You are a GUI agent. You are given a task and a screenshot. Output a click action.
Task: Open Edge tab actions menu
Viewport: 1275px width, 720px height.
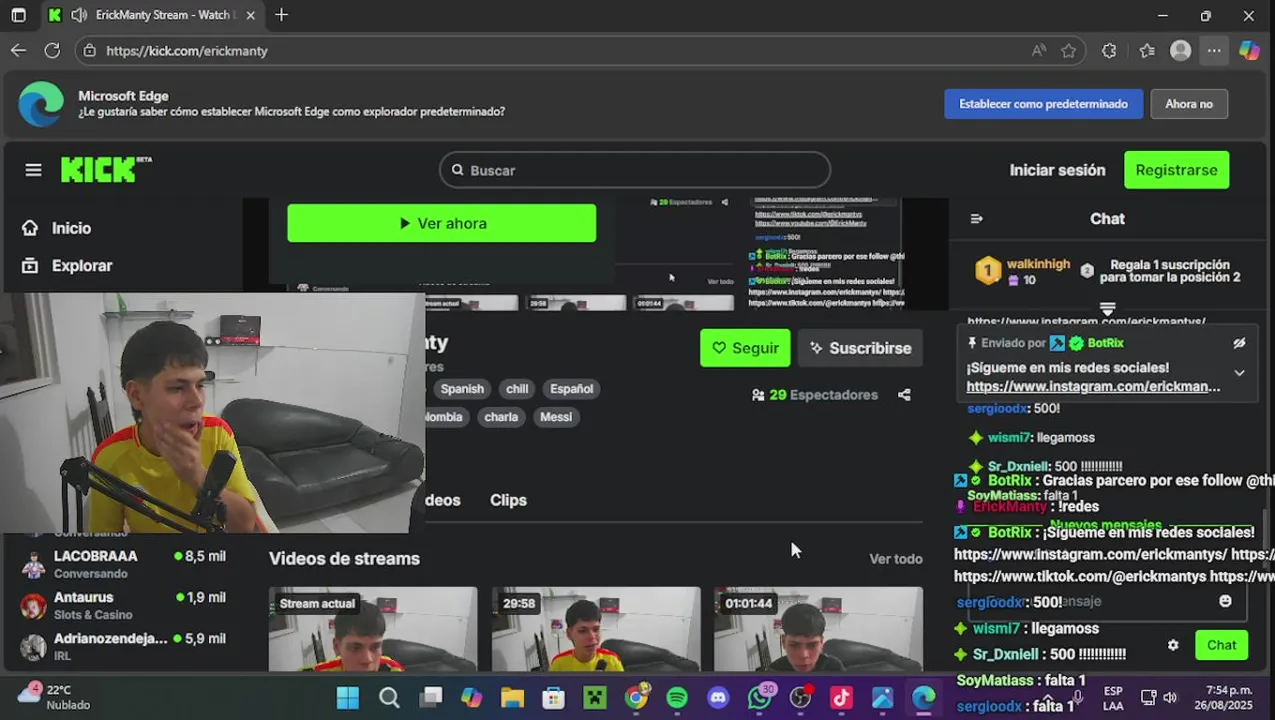pos(18,15)
